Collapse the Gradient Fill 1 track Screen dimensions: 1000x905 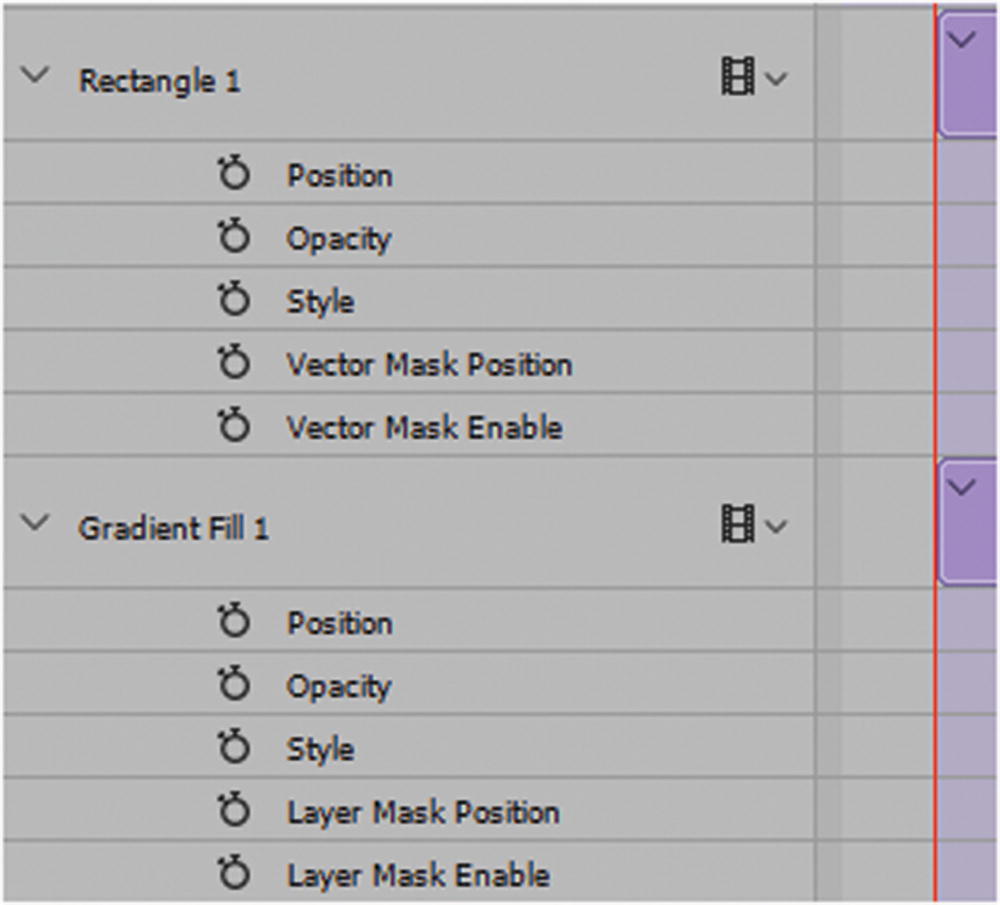[x=35, y=524]
